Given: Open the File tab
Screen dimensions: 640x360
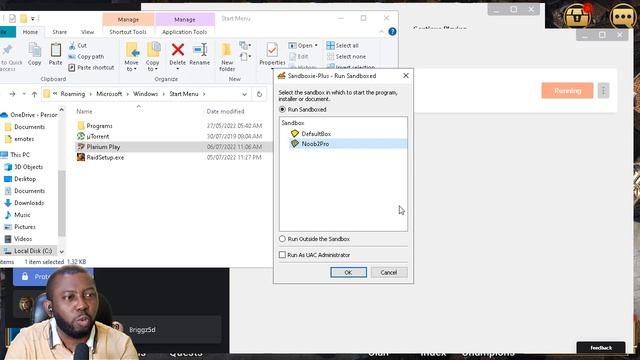Looking at the screenshot, I should click(x=7, y=32).
